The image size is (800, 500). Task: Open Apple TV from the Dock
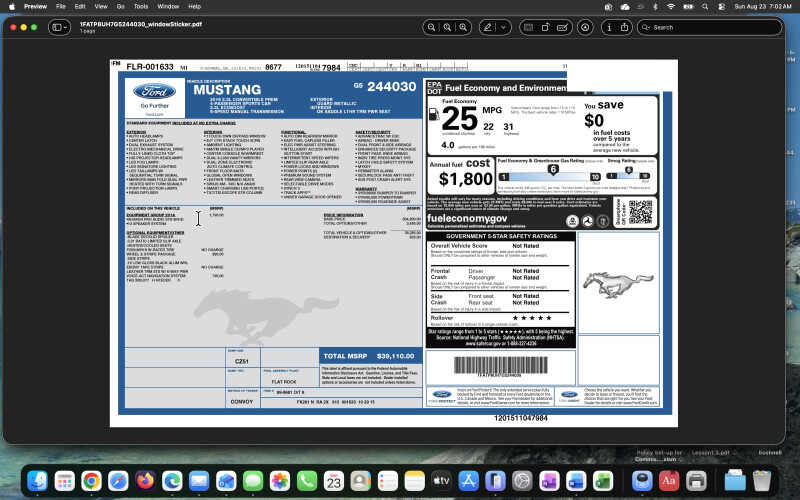coord(441,481)
